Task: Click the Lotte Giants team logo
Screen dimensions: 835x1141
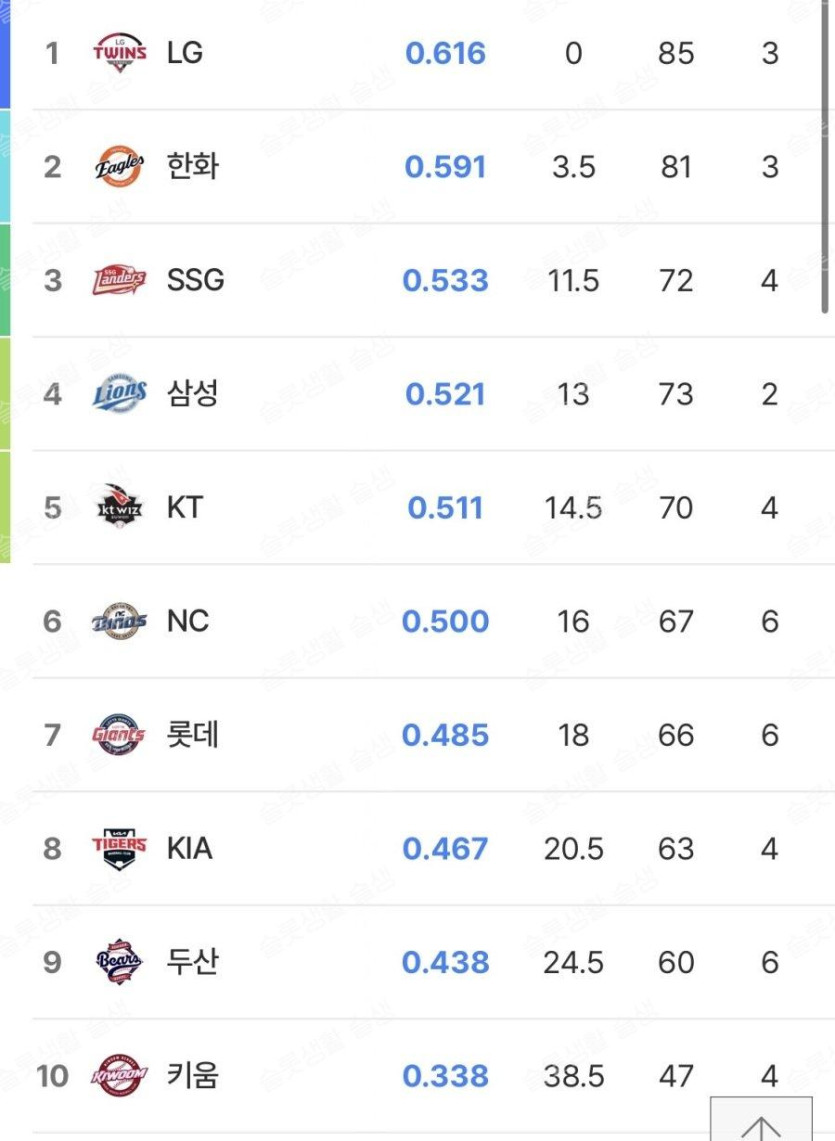Action: (x=119, y=735)
